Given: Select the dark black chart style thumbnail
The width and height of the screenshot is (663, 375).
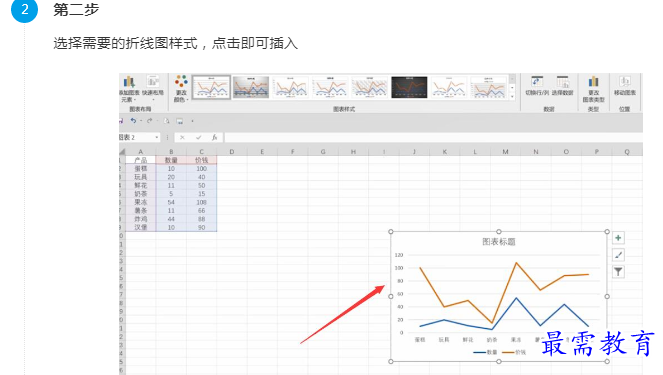Looking at the screenshot, I should (x=409, y=87).
